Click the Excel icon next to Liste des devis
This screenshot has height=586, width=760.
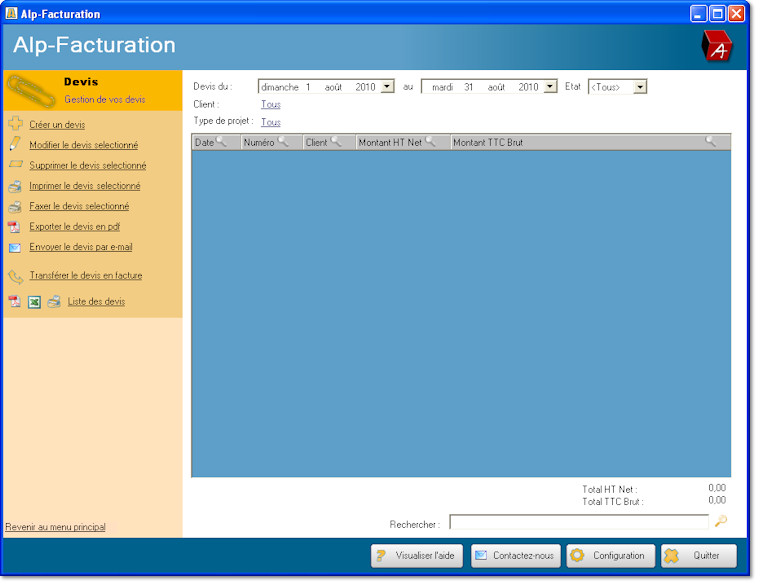(x=34, y=301)
